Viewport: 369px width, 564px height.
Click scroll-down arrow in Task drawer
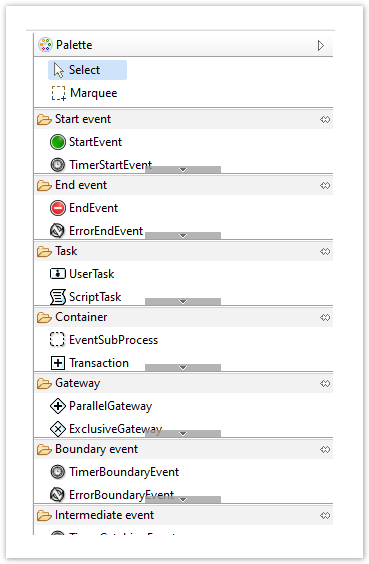pos(183,301)
